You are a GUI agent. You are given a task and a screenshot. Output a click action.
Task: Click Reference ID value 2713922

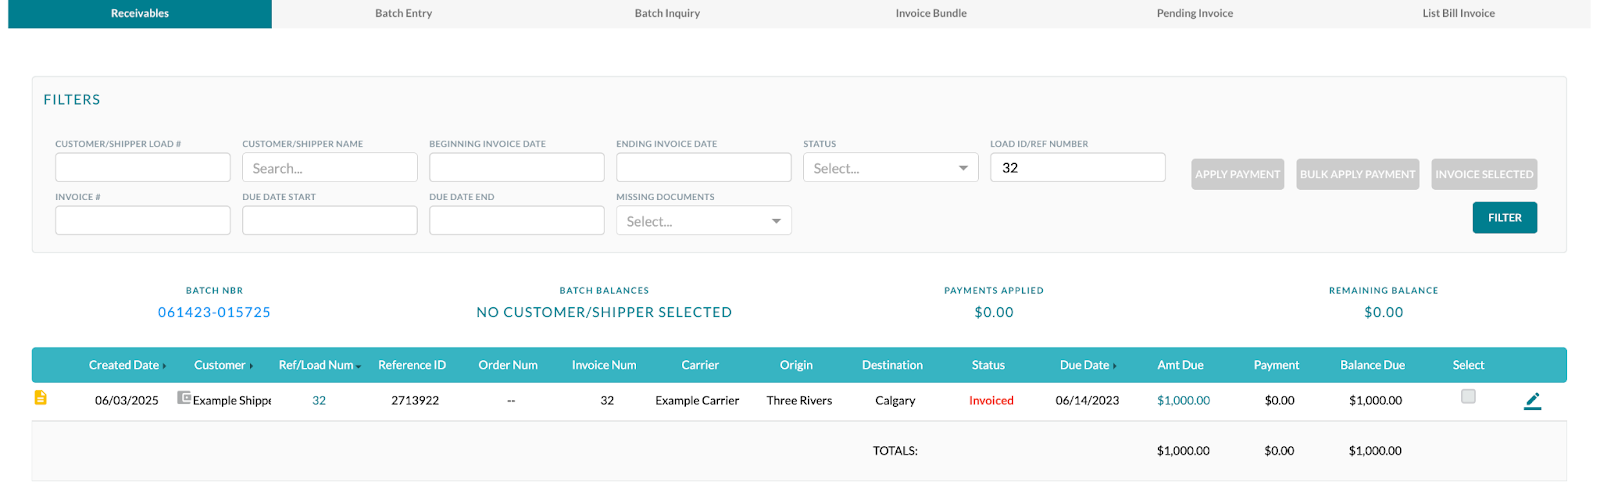tap(415, 400)
